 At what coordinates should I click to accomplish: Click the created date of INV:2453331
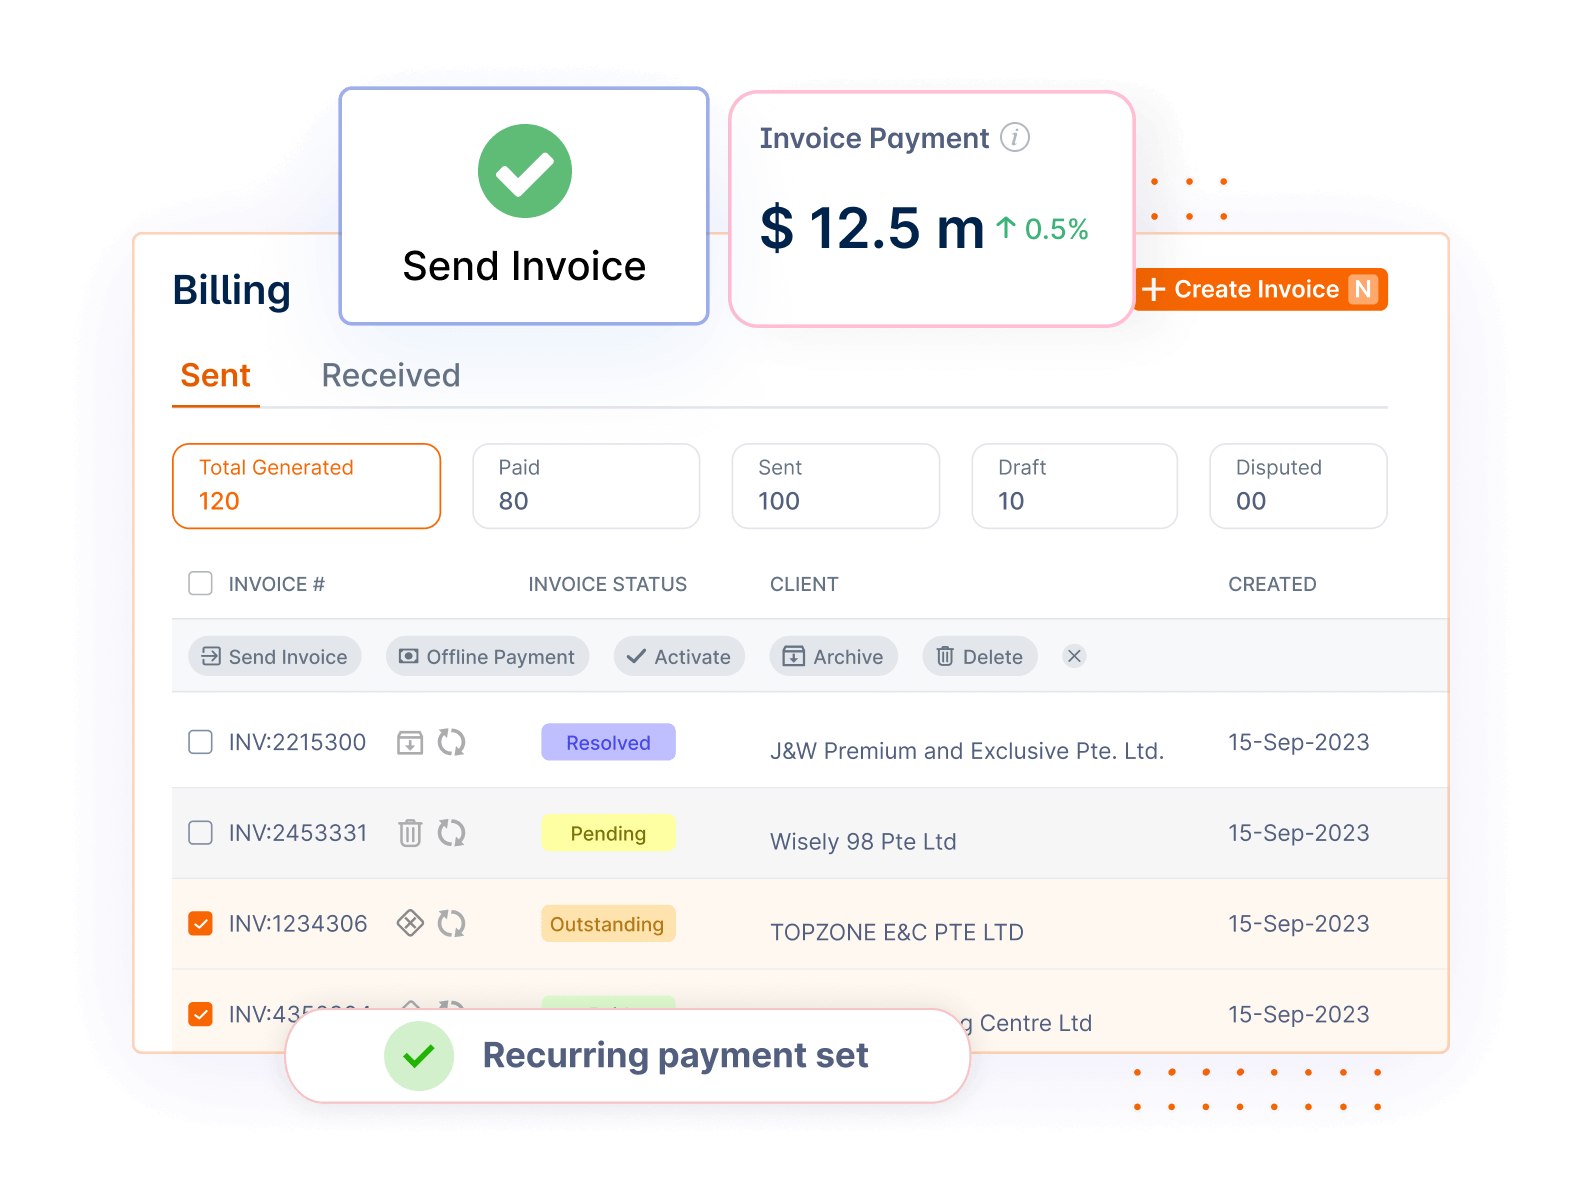(x=1299, y=833)
